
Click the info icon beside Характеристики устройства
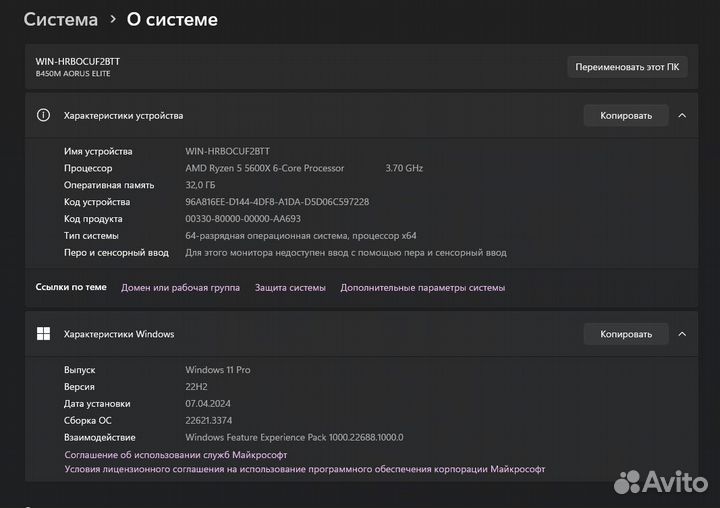tap(43, 115)
